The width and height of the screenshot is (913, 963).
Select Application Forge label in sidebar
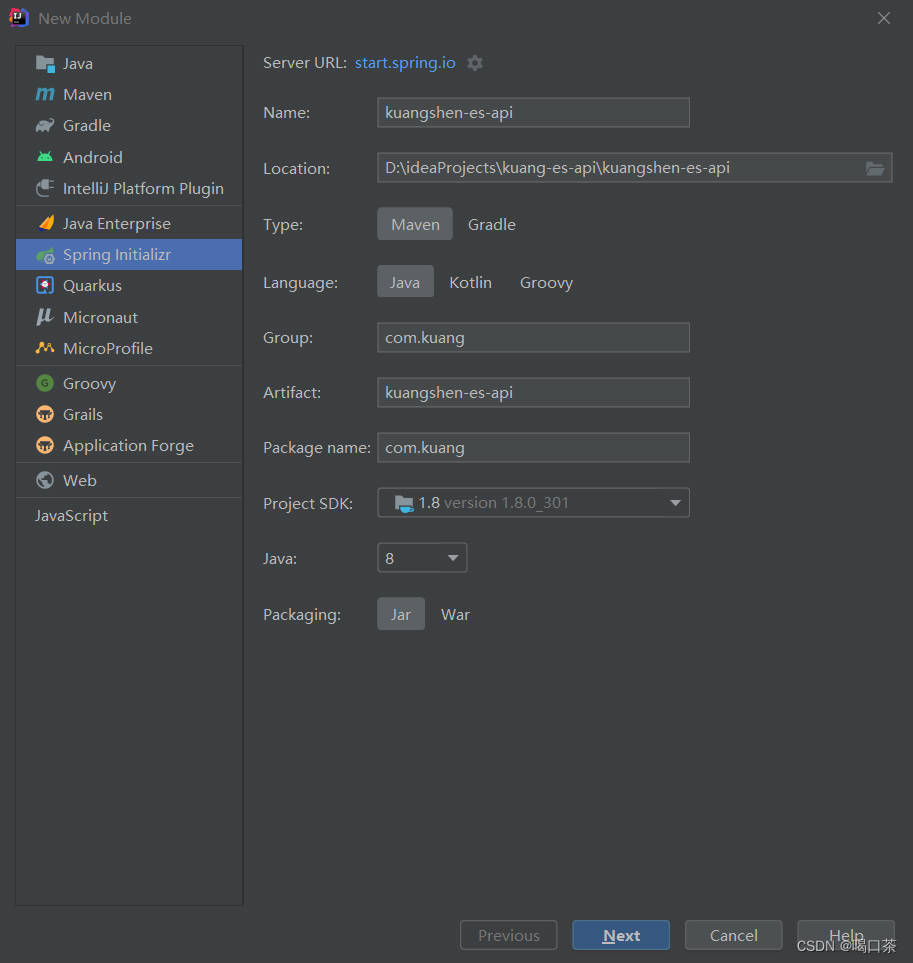coord(128,445)
